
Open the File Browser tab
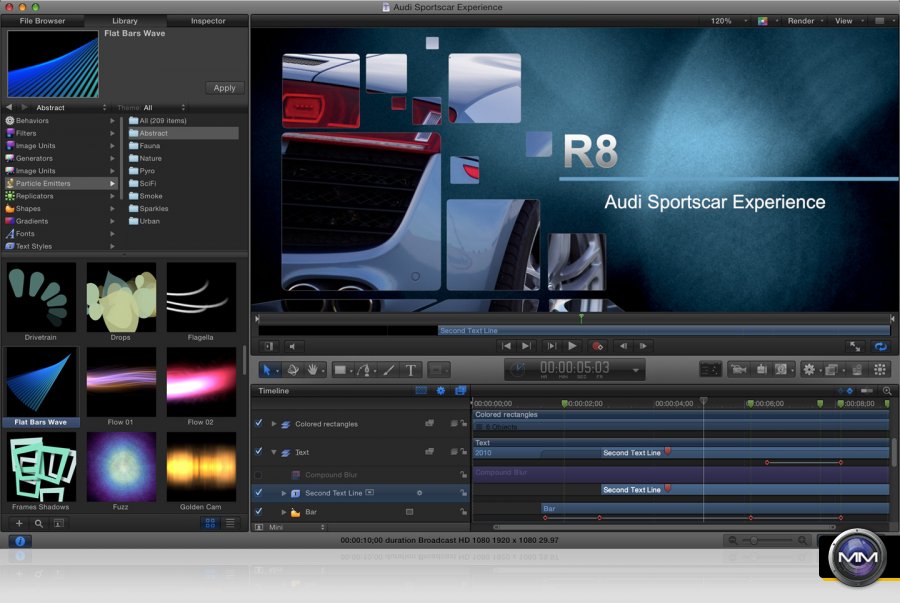point(42,21)
